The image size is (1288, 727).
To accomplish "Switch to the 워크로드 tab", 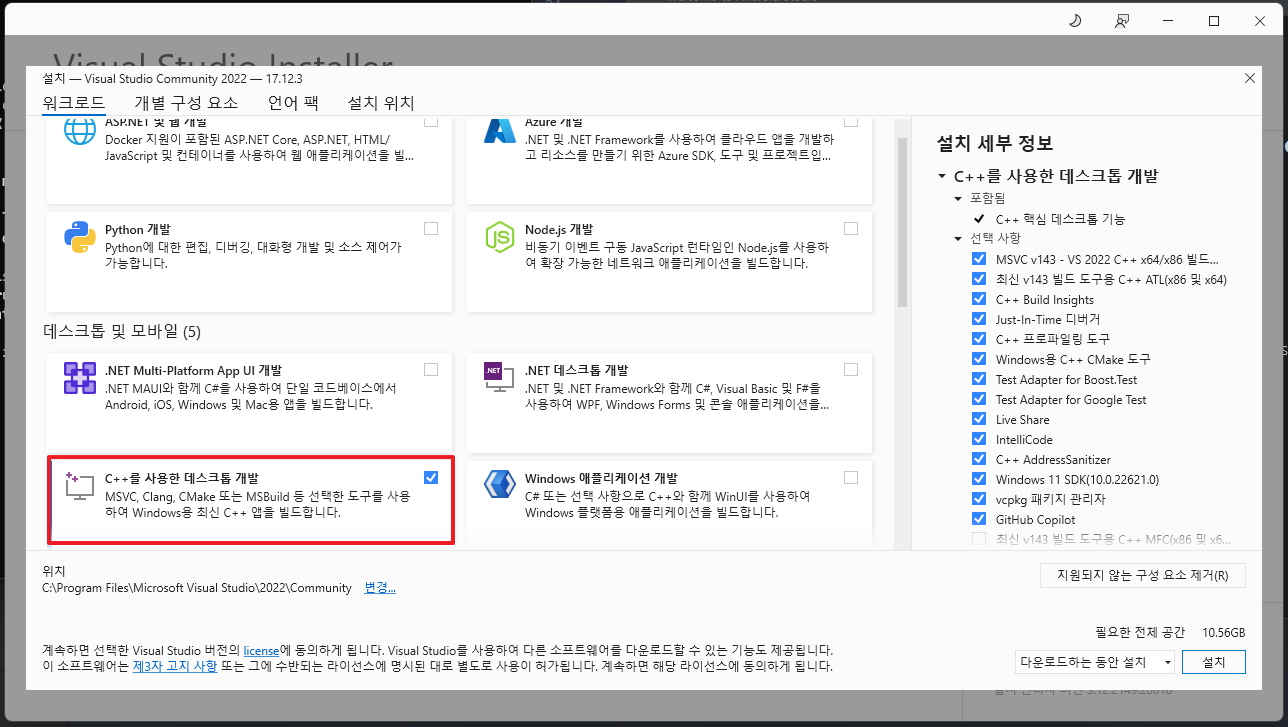I will click(x=74, y=103).
